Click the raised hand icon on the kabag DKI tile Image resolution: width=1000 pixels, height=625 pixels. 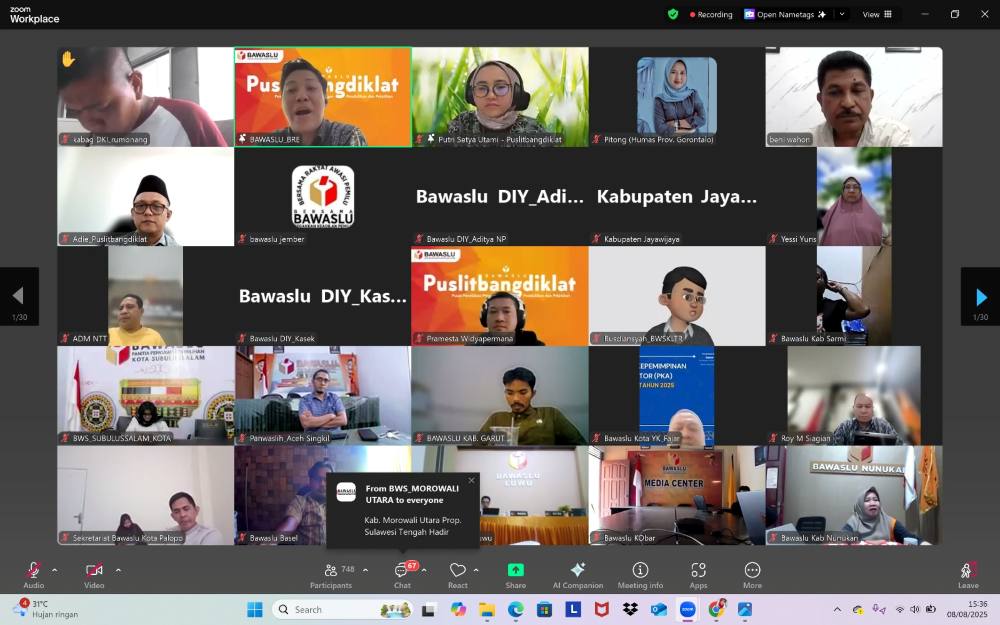point(68,59)
